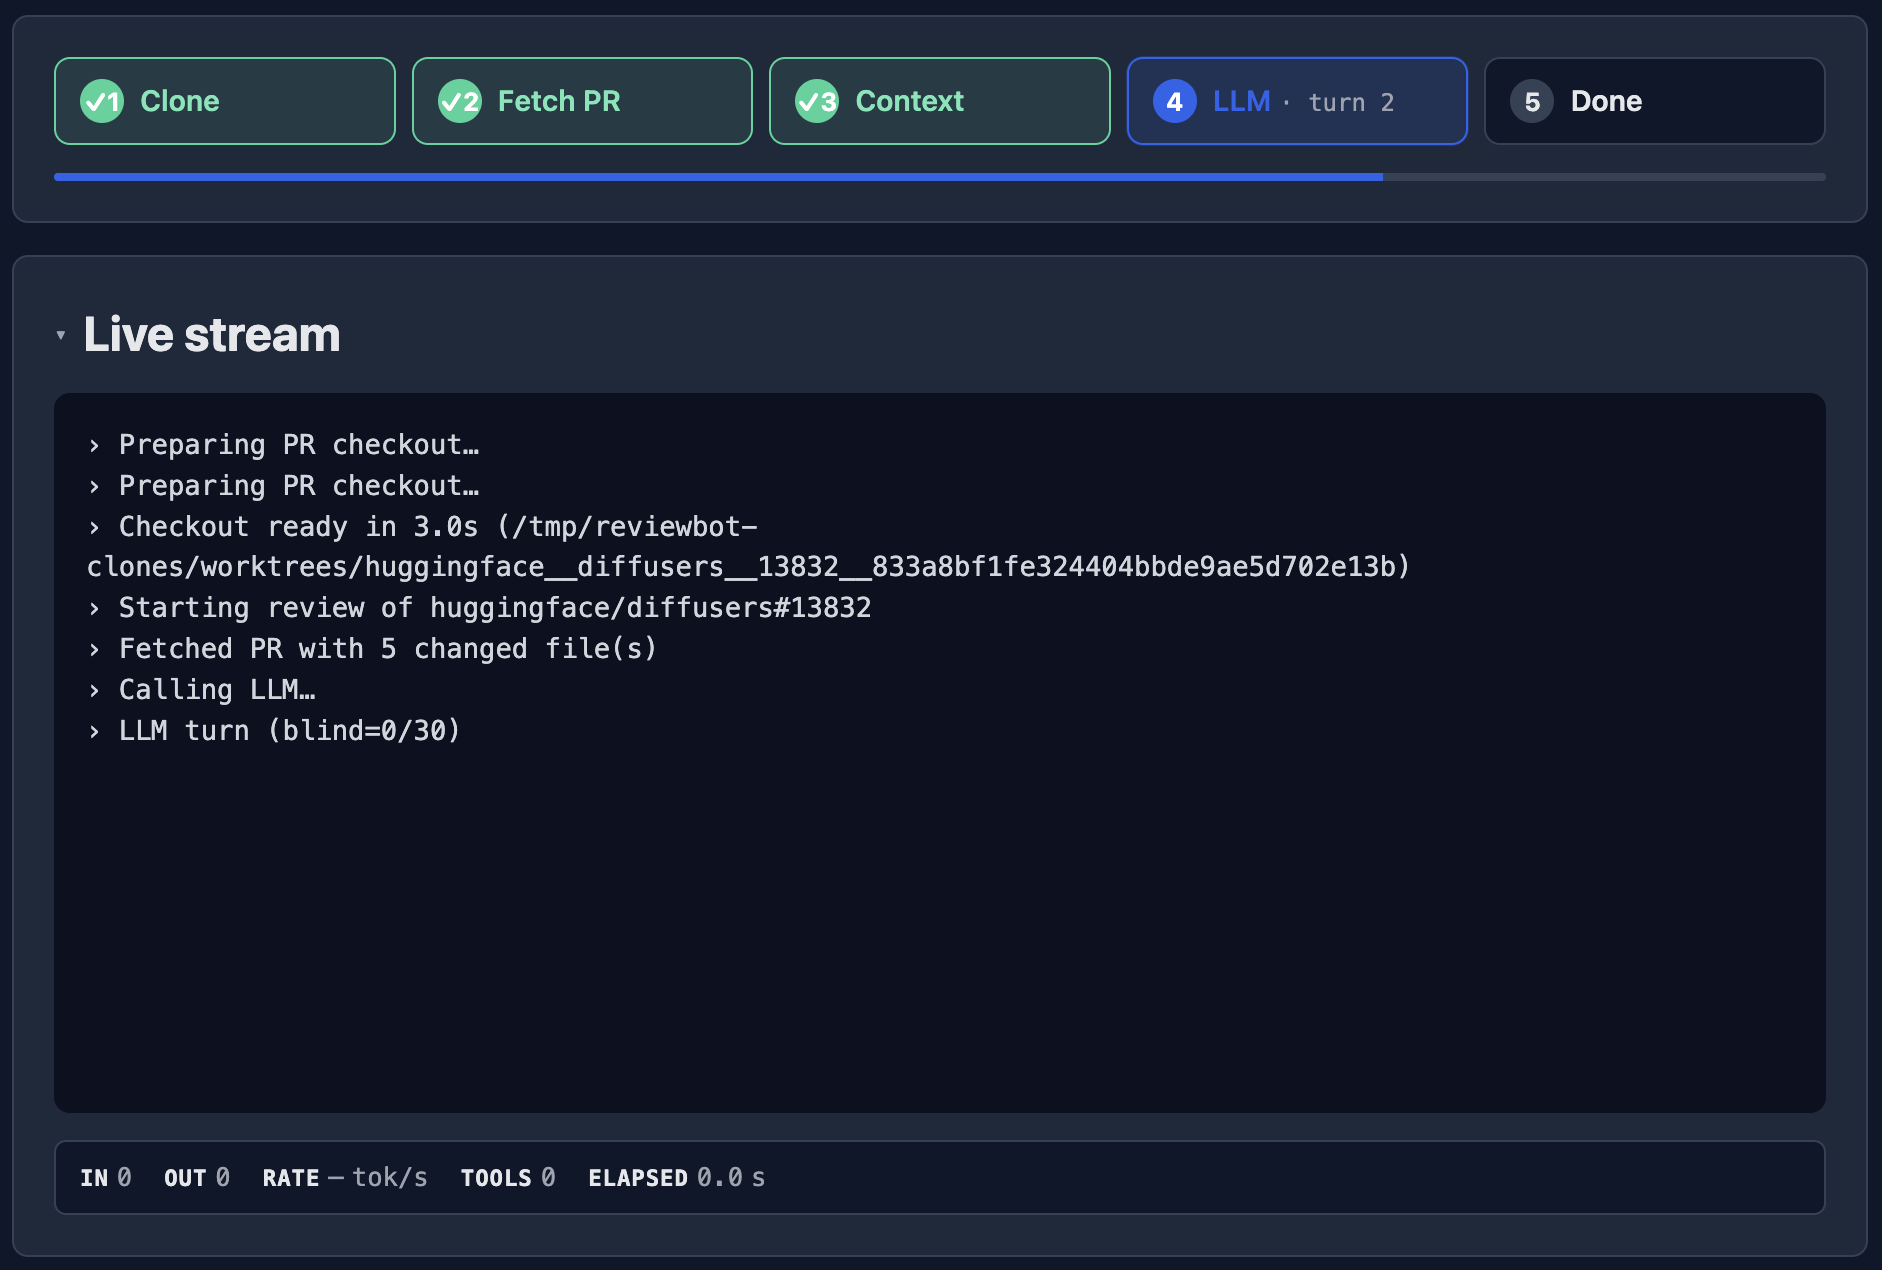Image resolution: width=1882 pixels, height=1270 pixels.
Task: Click the gray number 5 badge on Done step
Action: point(1532,101)
